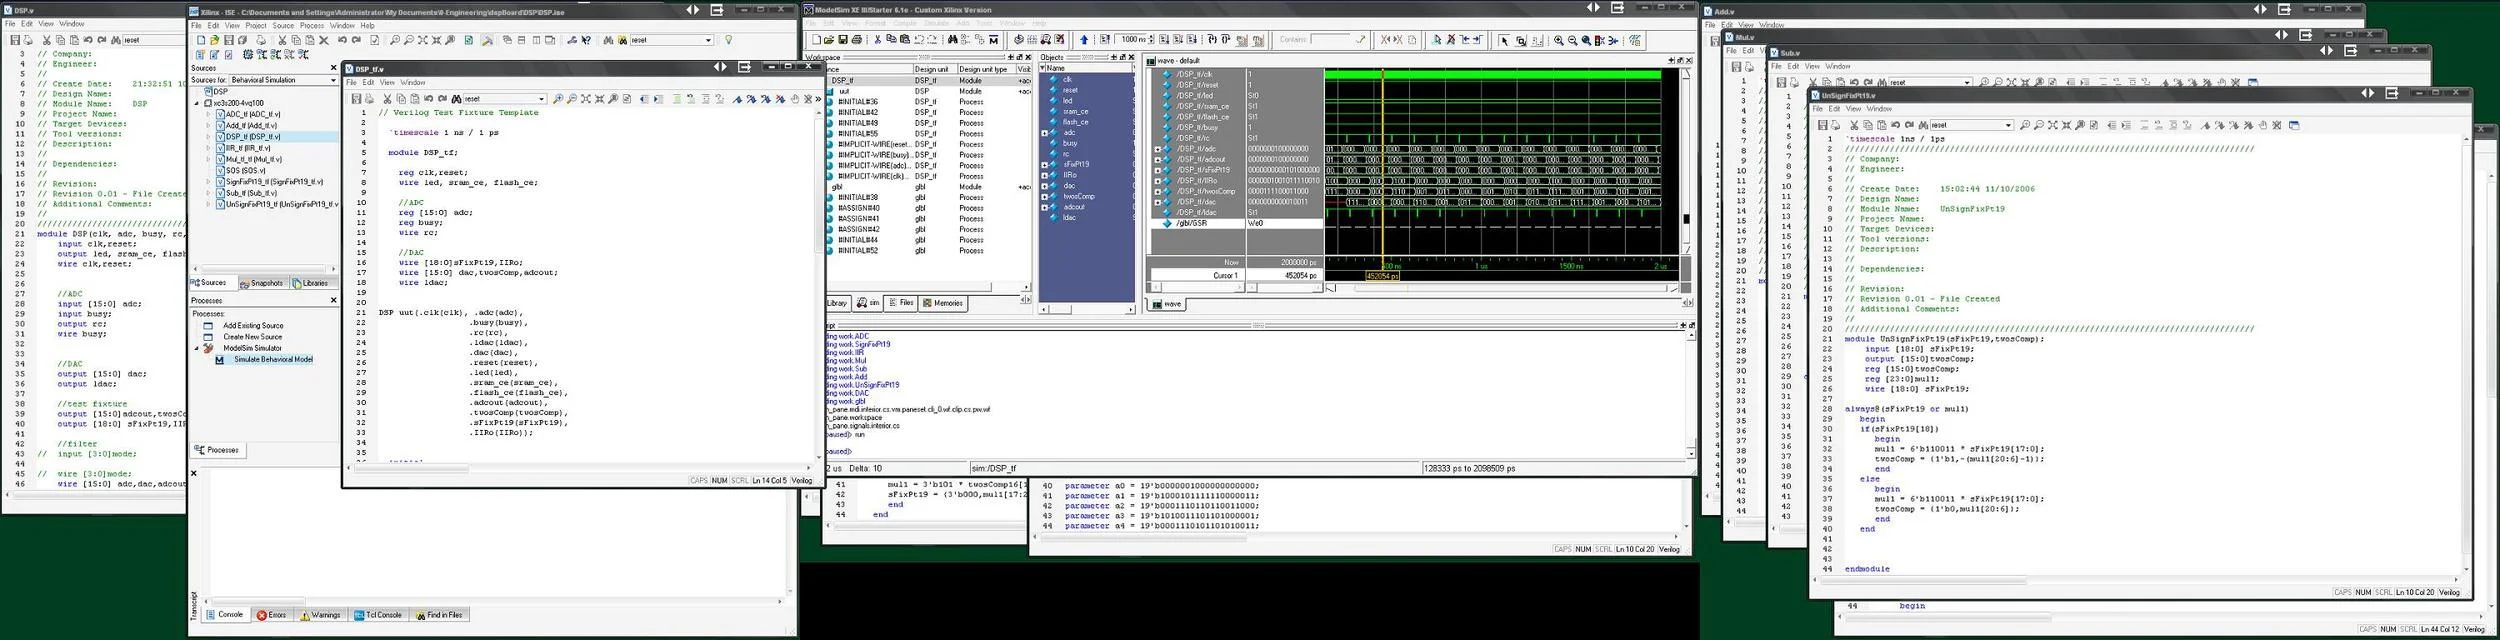The height and width of the screenshot is (640, 2500).
Task: Open the Errors tab in ISE transcript
Action: (271, 615)
